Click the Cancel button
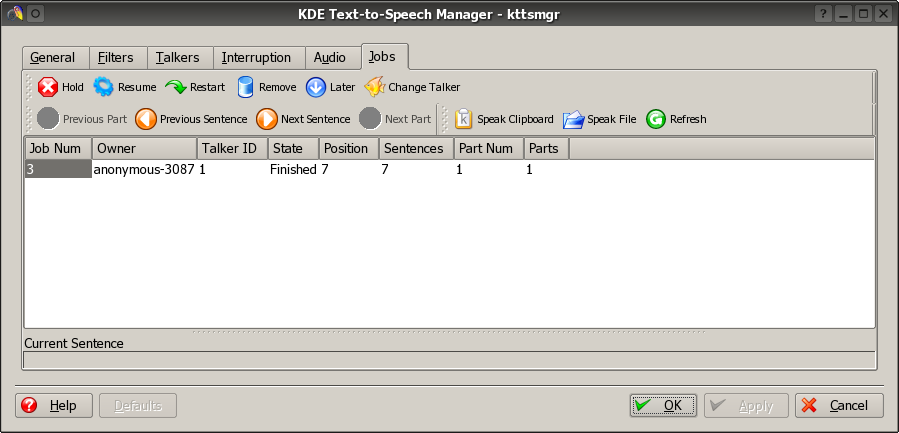The width and height of the screenshot is (899, 433). (839, 405)
